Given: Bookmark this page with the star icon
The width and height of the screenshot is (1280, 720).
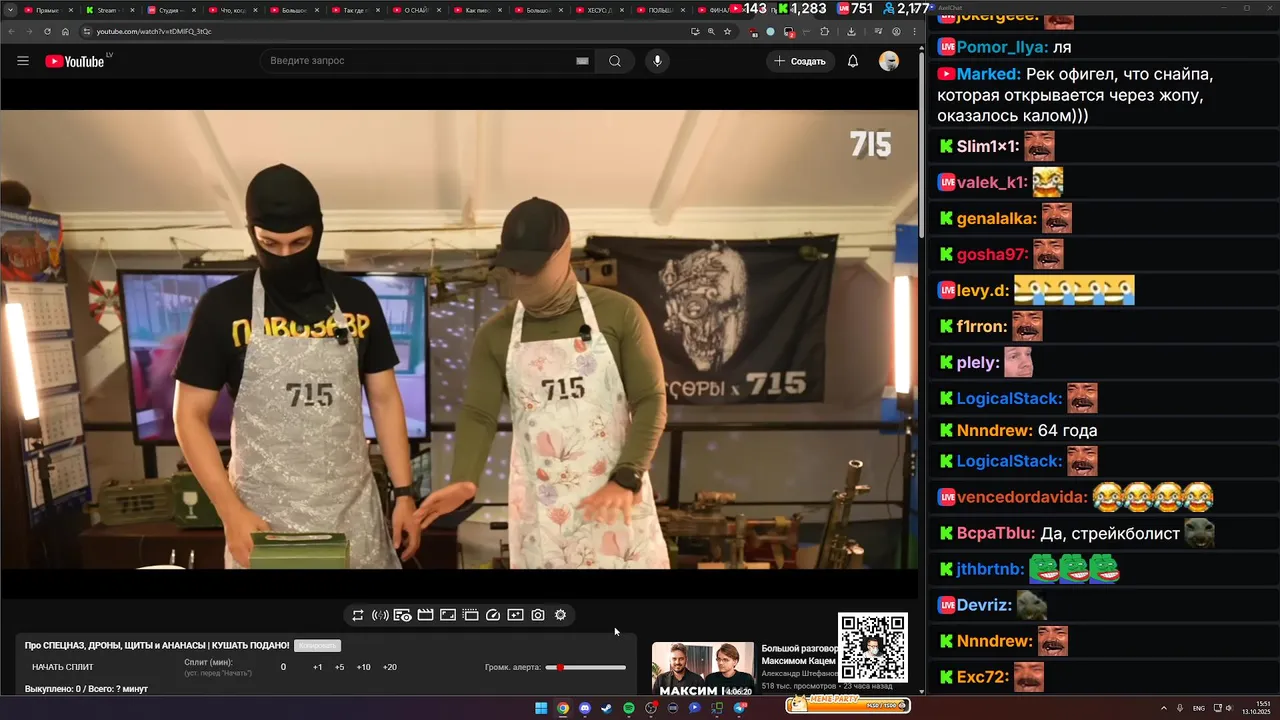Looking at the screenshot, I should (x=727, y=31).
